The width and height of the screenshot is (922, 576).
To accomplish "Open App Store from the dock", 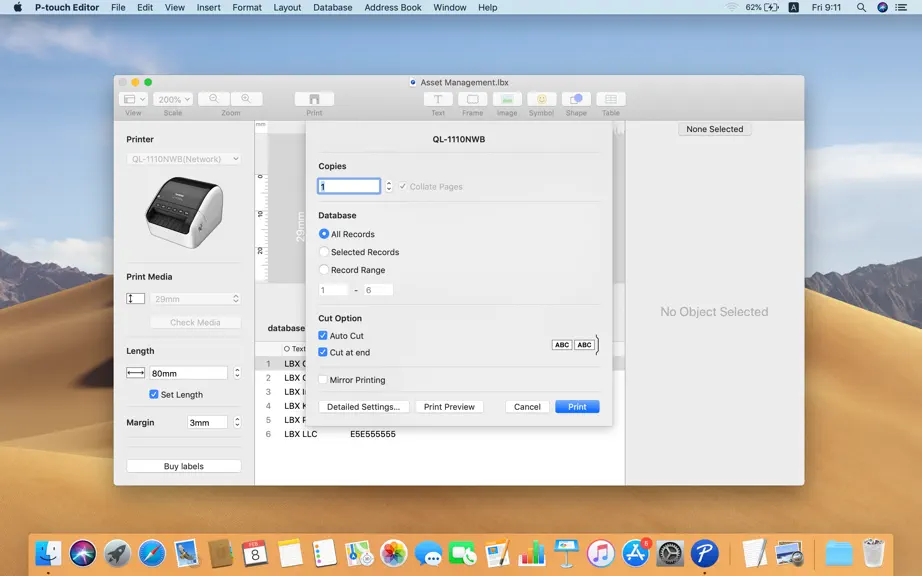I will 635,553.
